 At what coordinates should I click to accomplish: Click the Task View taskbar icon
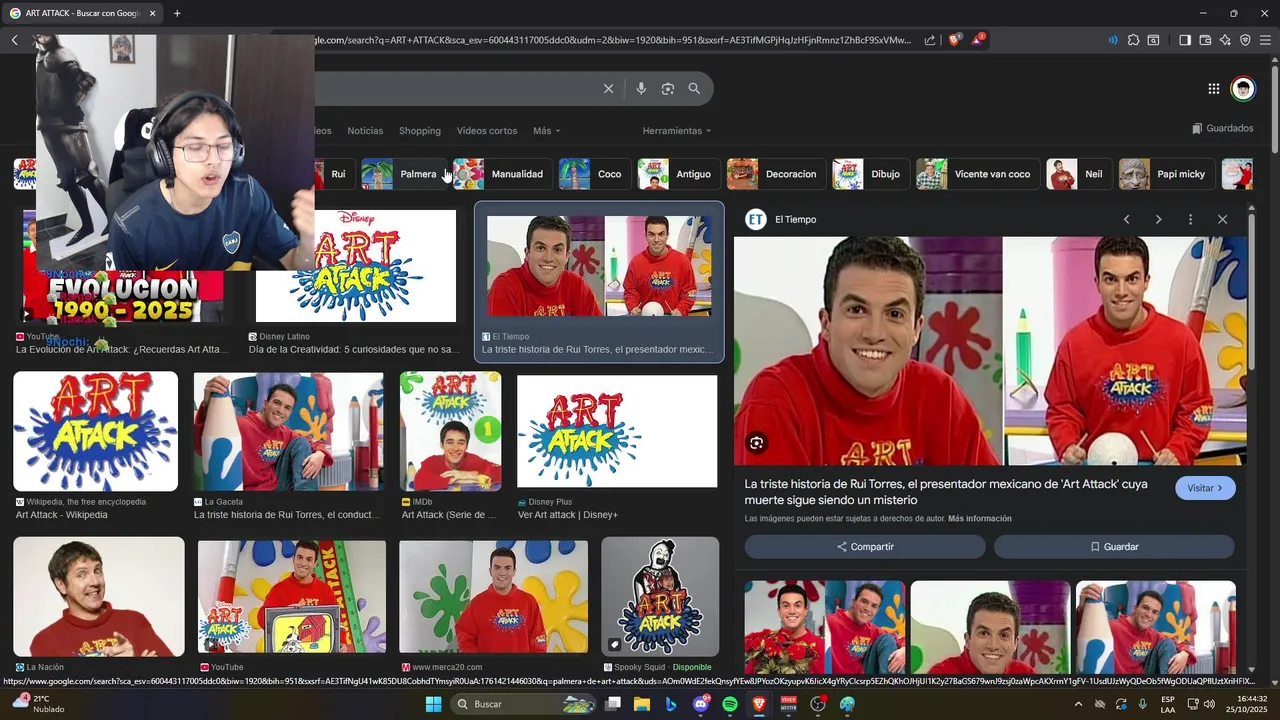tap(612, 704)
